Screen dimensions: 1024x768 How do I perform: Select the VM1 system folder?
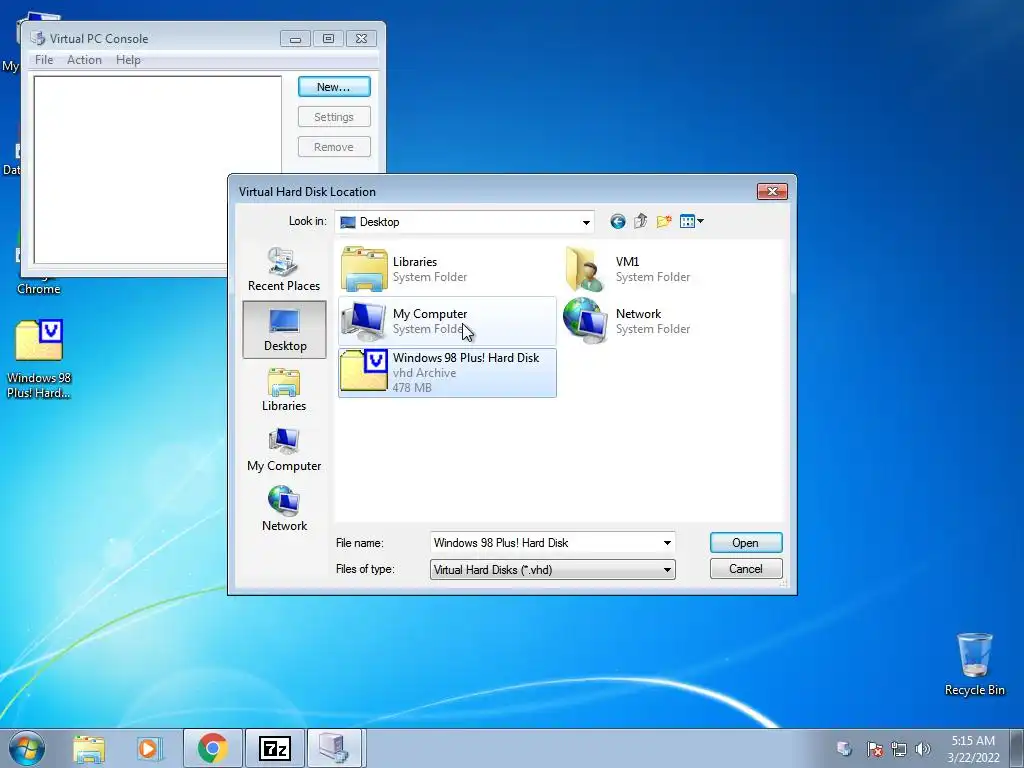coord(671,269)
